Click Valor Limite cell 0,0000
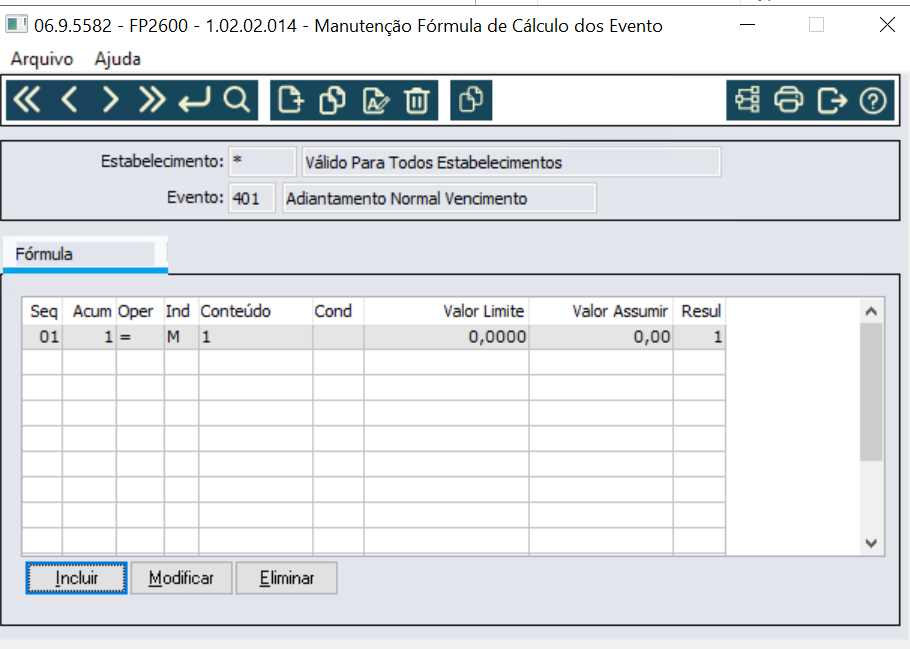The image size is (910, 649). click(446, 337)
